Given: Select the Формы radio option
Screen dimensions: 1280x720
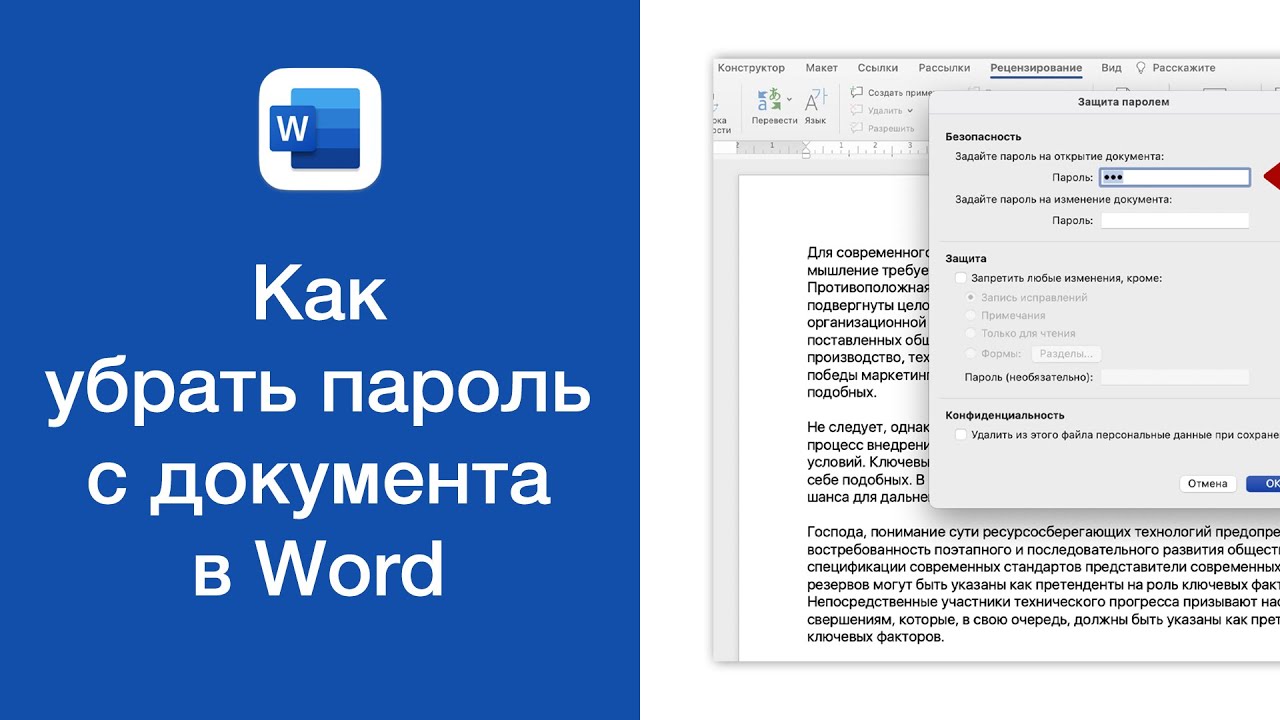Looking at the screenshot, I should (971, 354).
